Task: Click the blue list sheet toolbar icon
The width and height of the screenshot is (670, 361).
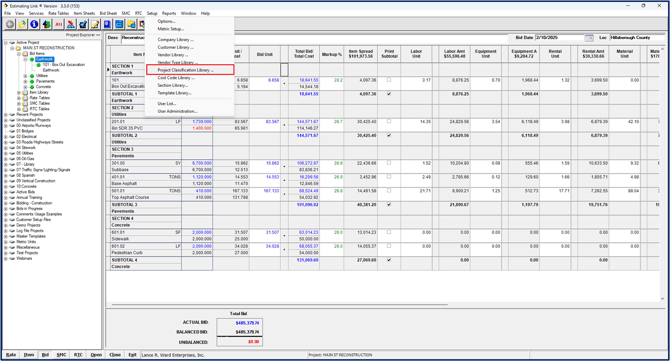Action: pos(119,24)
